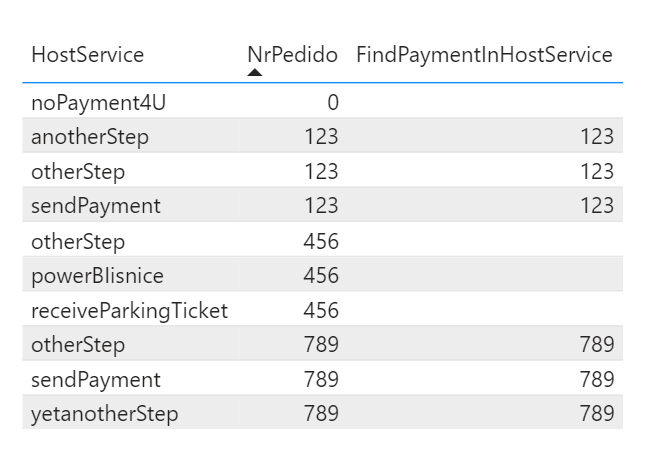Select the 0 value for noPayment4U
This screenshot has height=463, width=666.
(x=333, y=102)
